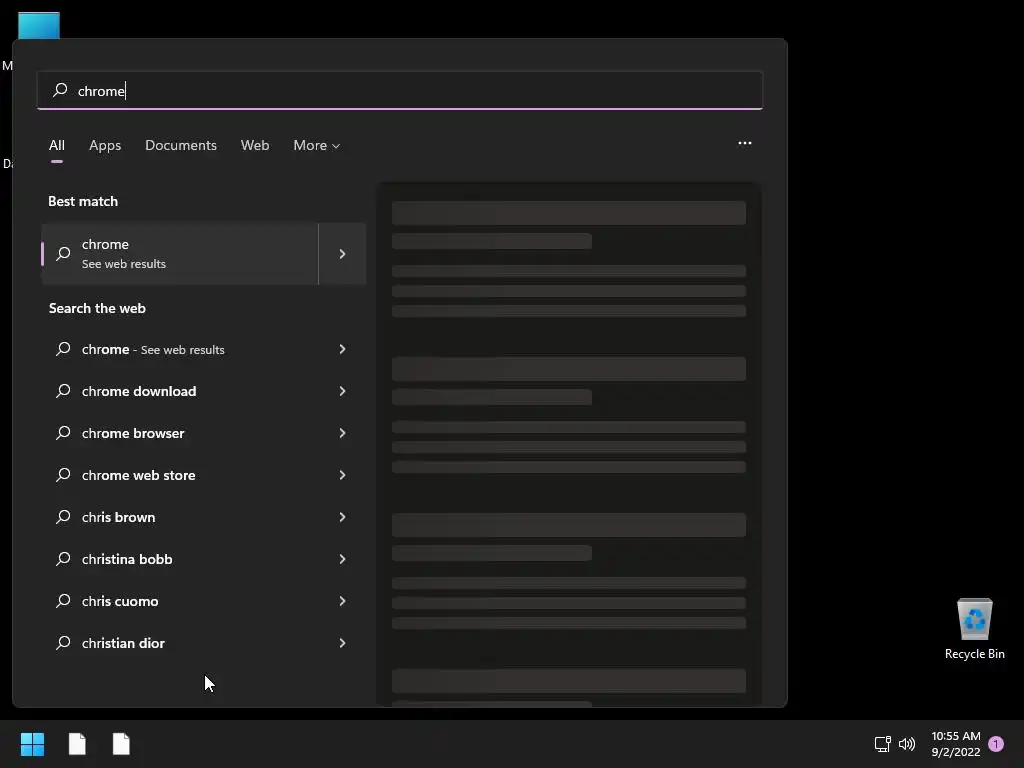Select the partially hidden desktop icon at top-left
Screen dimensions: 1024x768
(39, 25)
